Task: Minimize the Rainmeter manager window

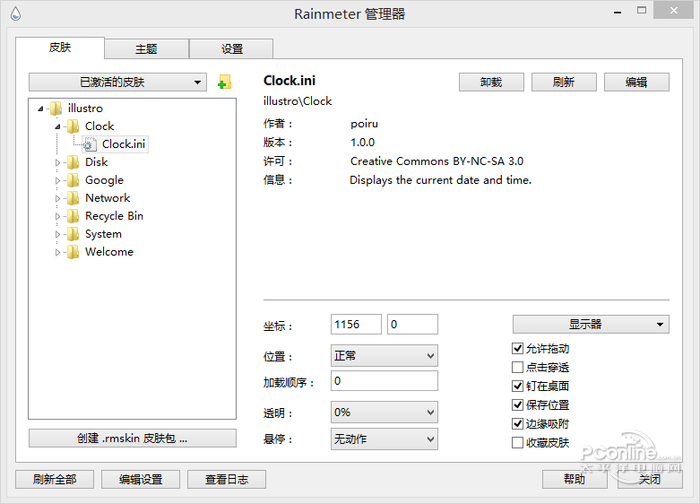Action: tap(617, 12)
